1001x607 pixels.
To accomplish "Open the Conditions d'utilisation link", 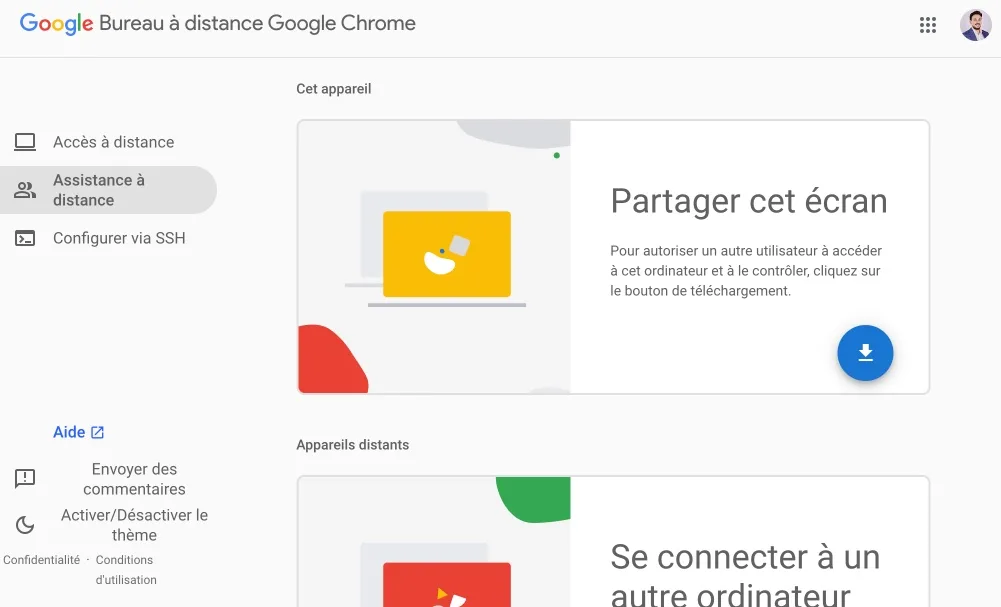I will click(126, 569).
